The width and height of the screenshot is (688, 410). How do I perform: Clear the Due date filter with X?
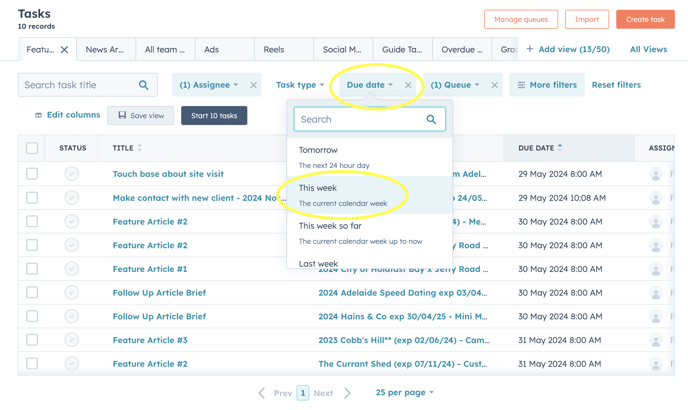[408, 85]
